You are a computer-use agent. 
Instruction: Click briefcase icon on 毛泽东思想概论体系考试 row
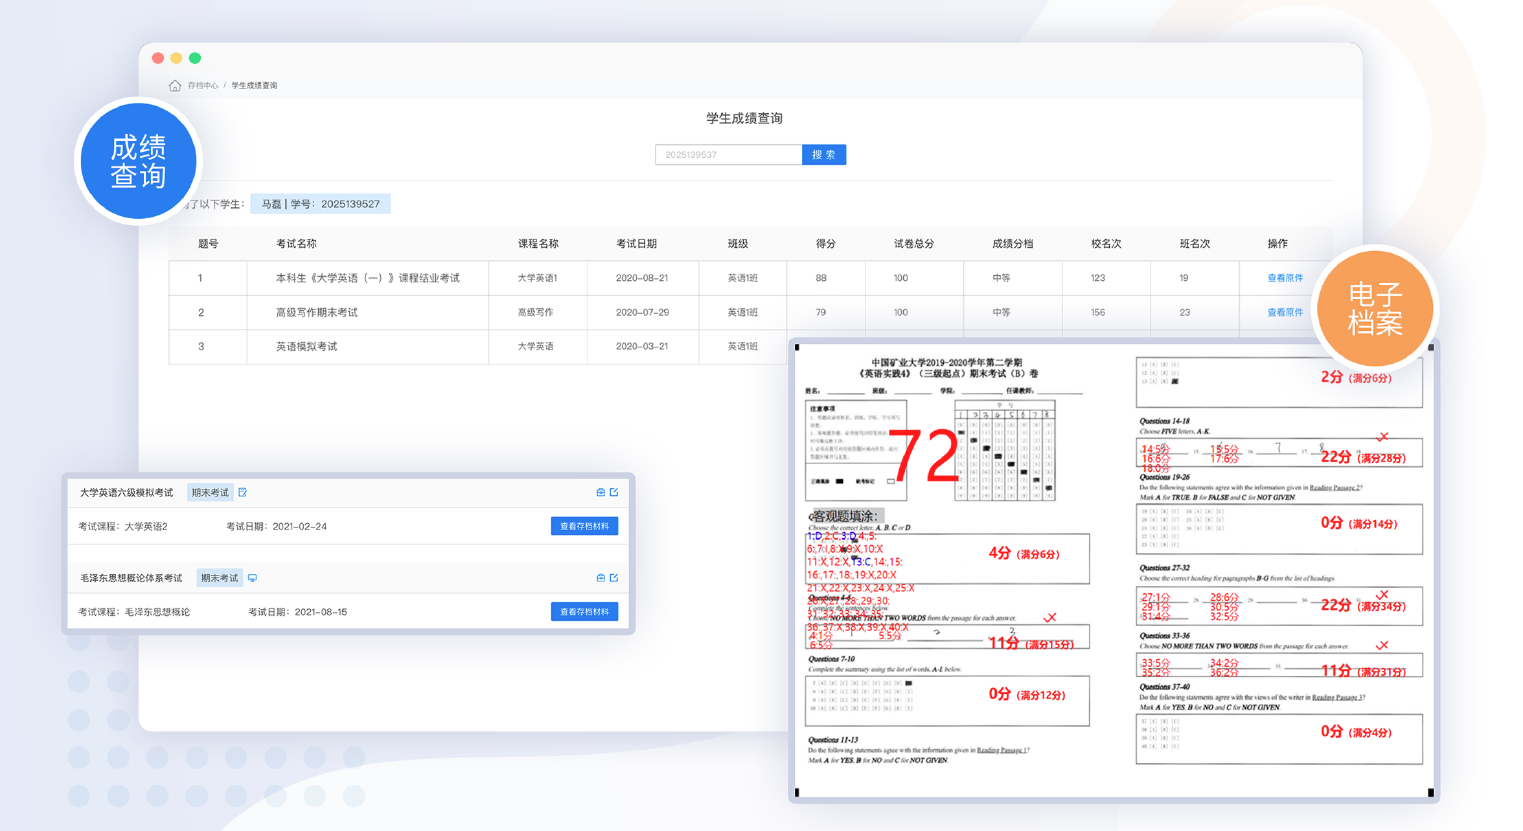coord(601,578)
